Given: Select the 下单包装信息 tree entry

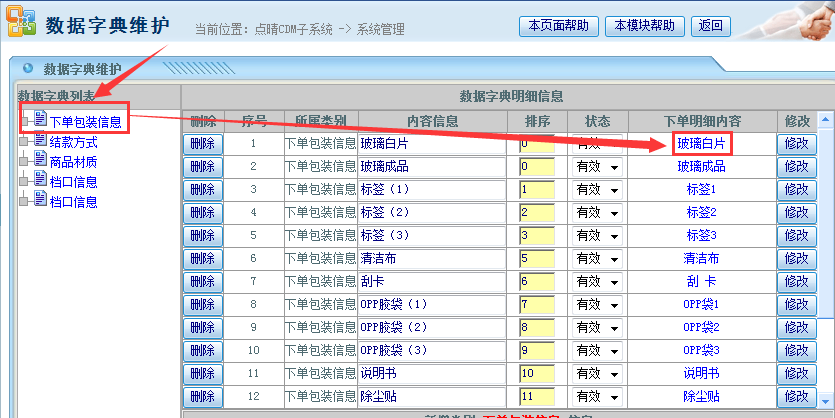Looking at the screenshot, I should 85,122.
